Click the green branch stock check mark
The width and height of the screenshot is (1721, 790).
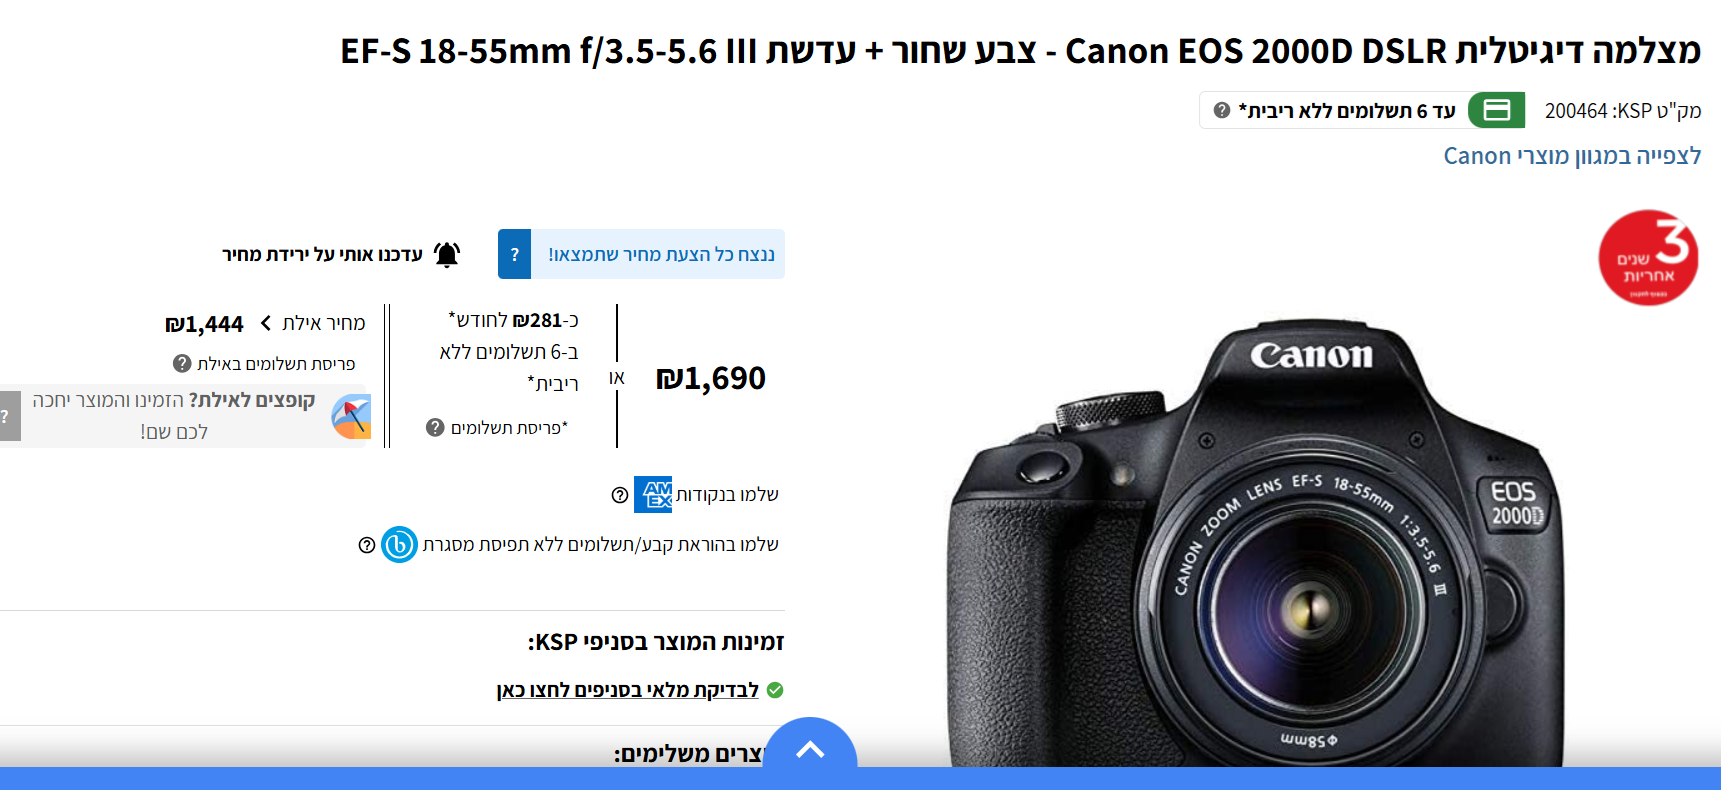pyautogui.click(x=775, y=690)
